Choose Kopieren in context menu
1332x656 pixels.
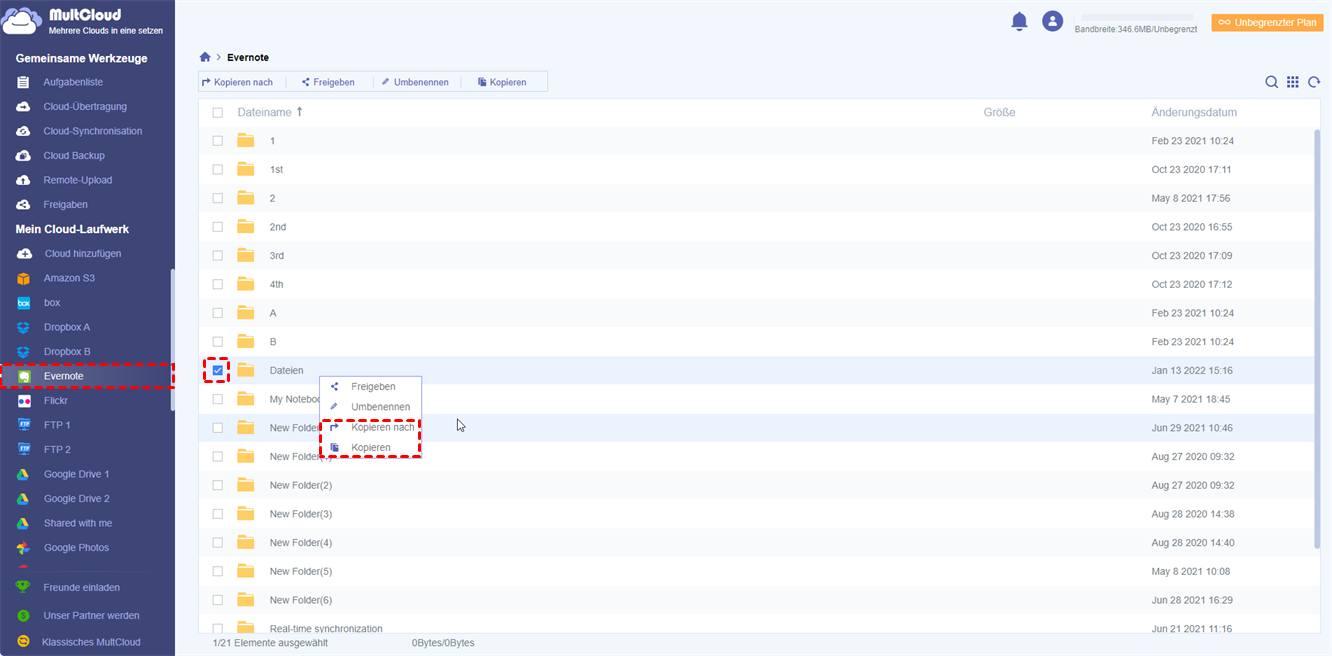pos(371,447)
